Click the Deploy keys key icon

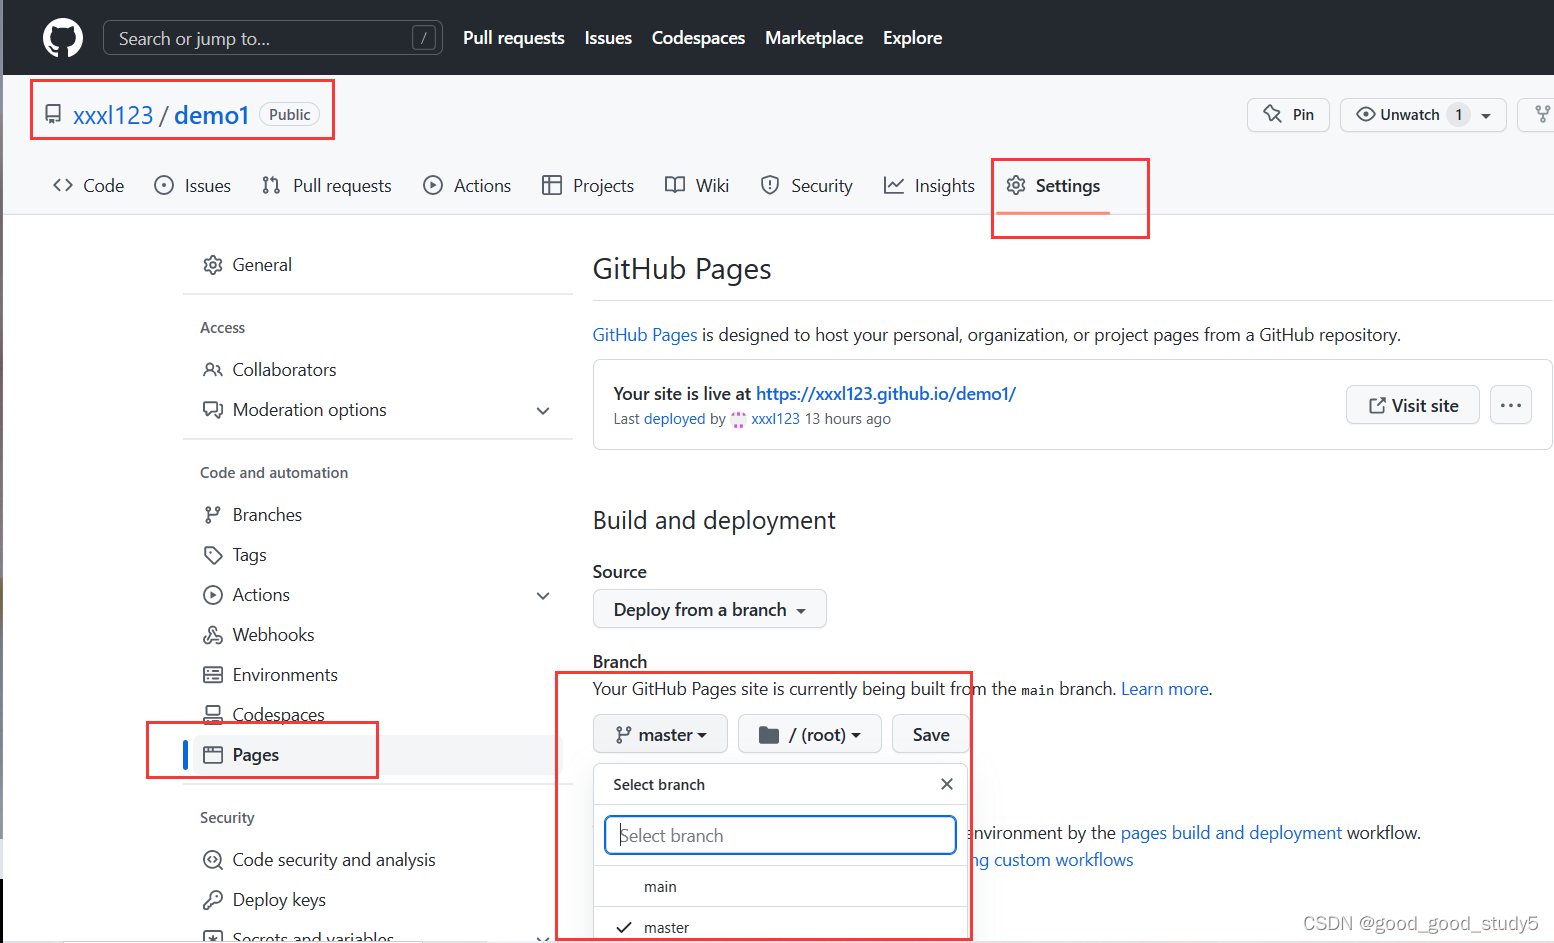tap(213, 900)
